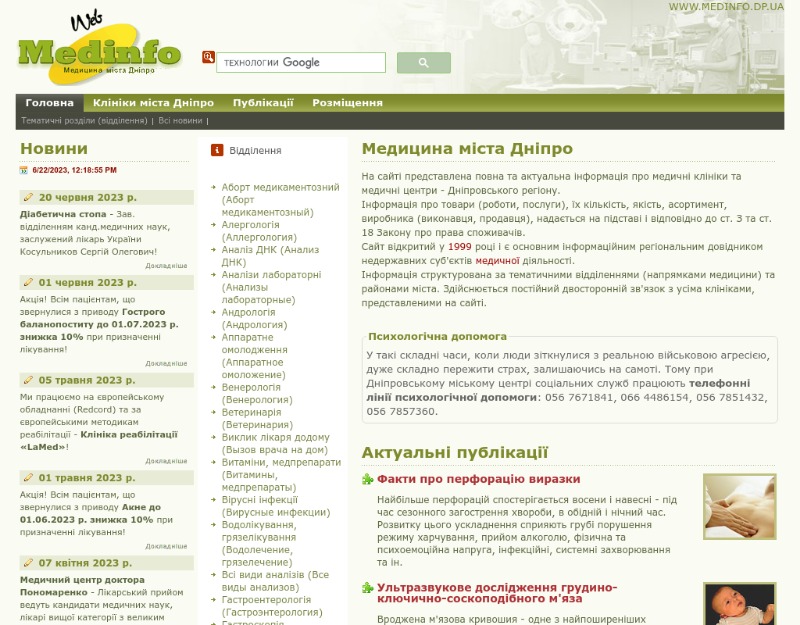Open Тематичні розділи (відділення) submenu link
Viewport: 800px width, 625px height.
click(84, 121)
